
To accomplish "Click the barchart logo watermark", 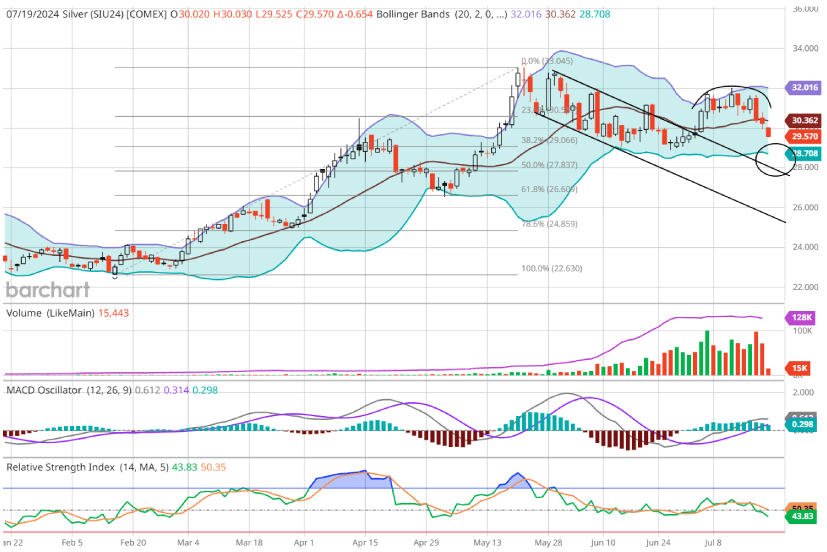I will [x=47, y=290].
